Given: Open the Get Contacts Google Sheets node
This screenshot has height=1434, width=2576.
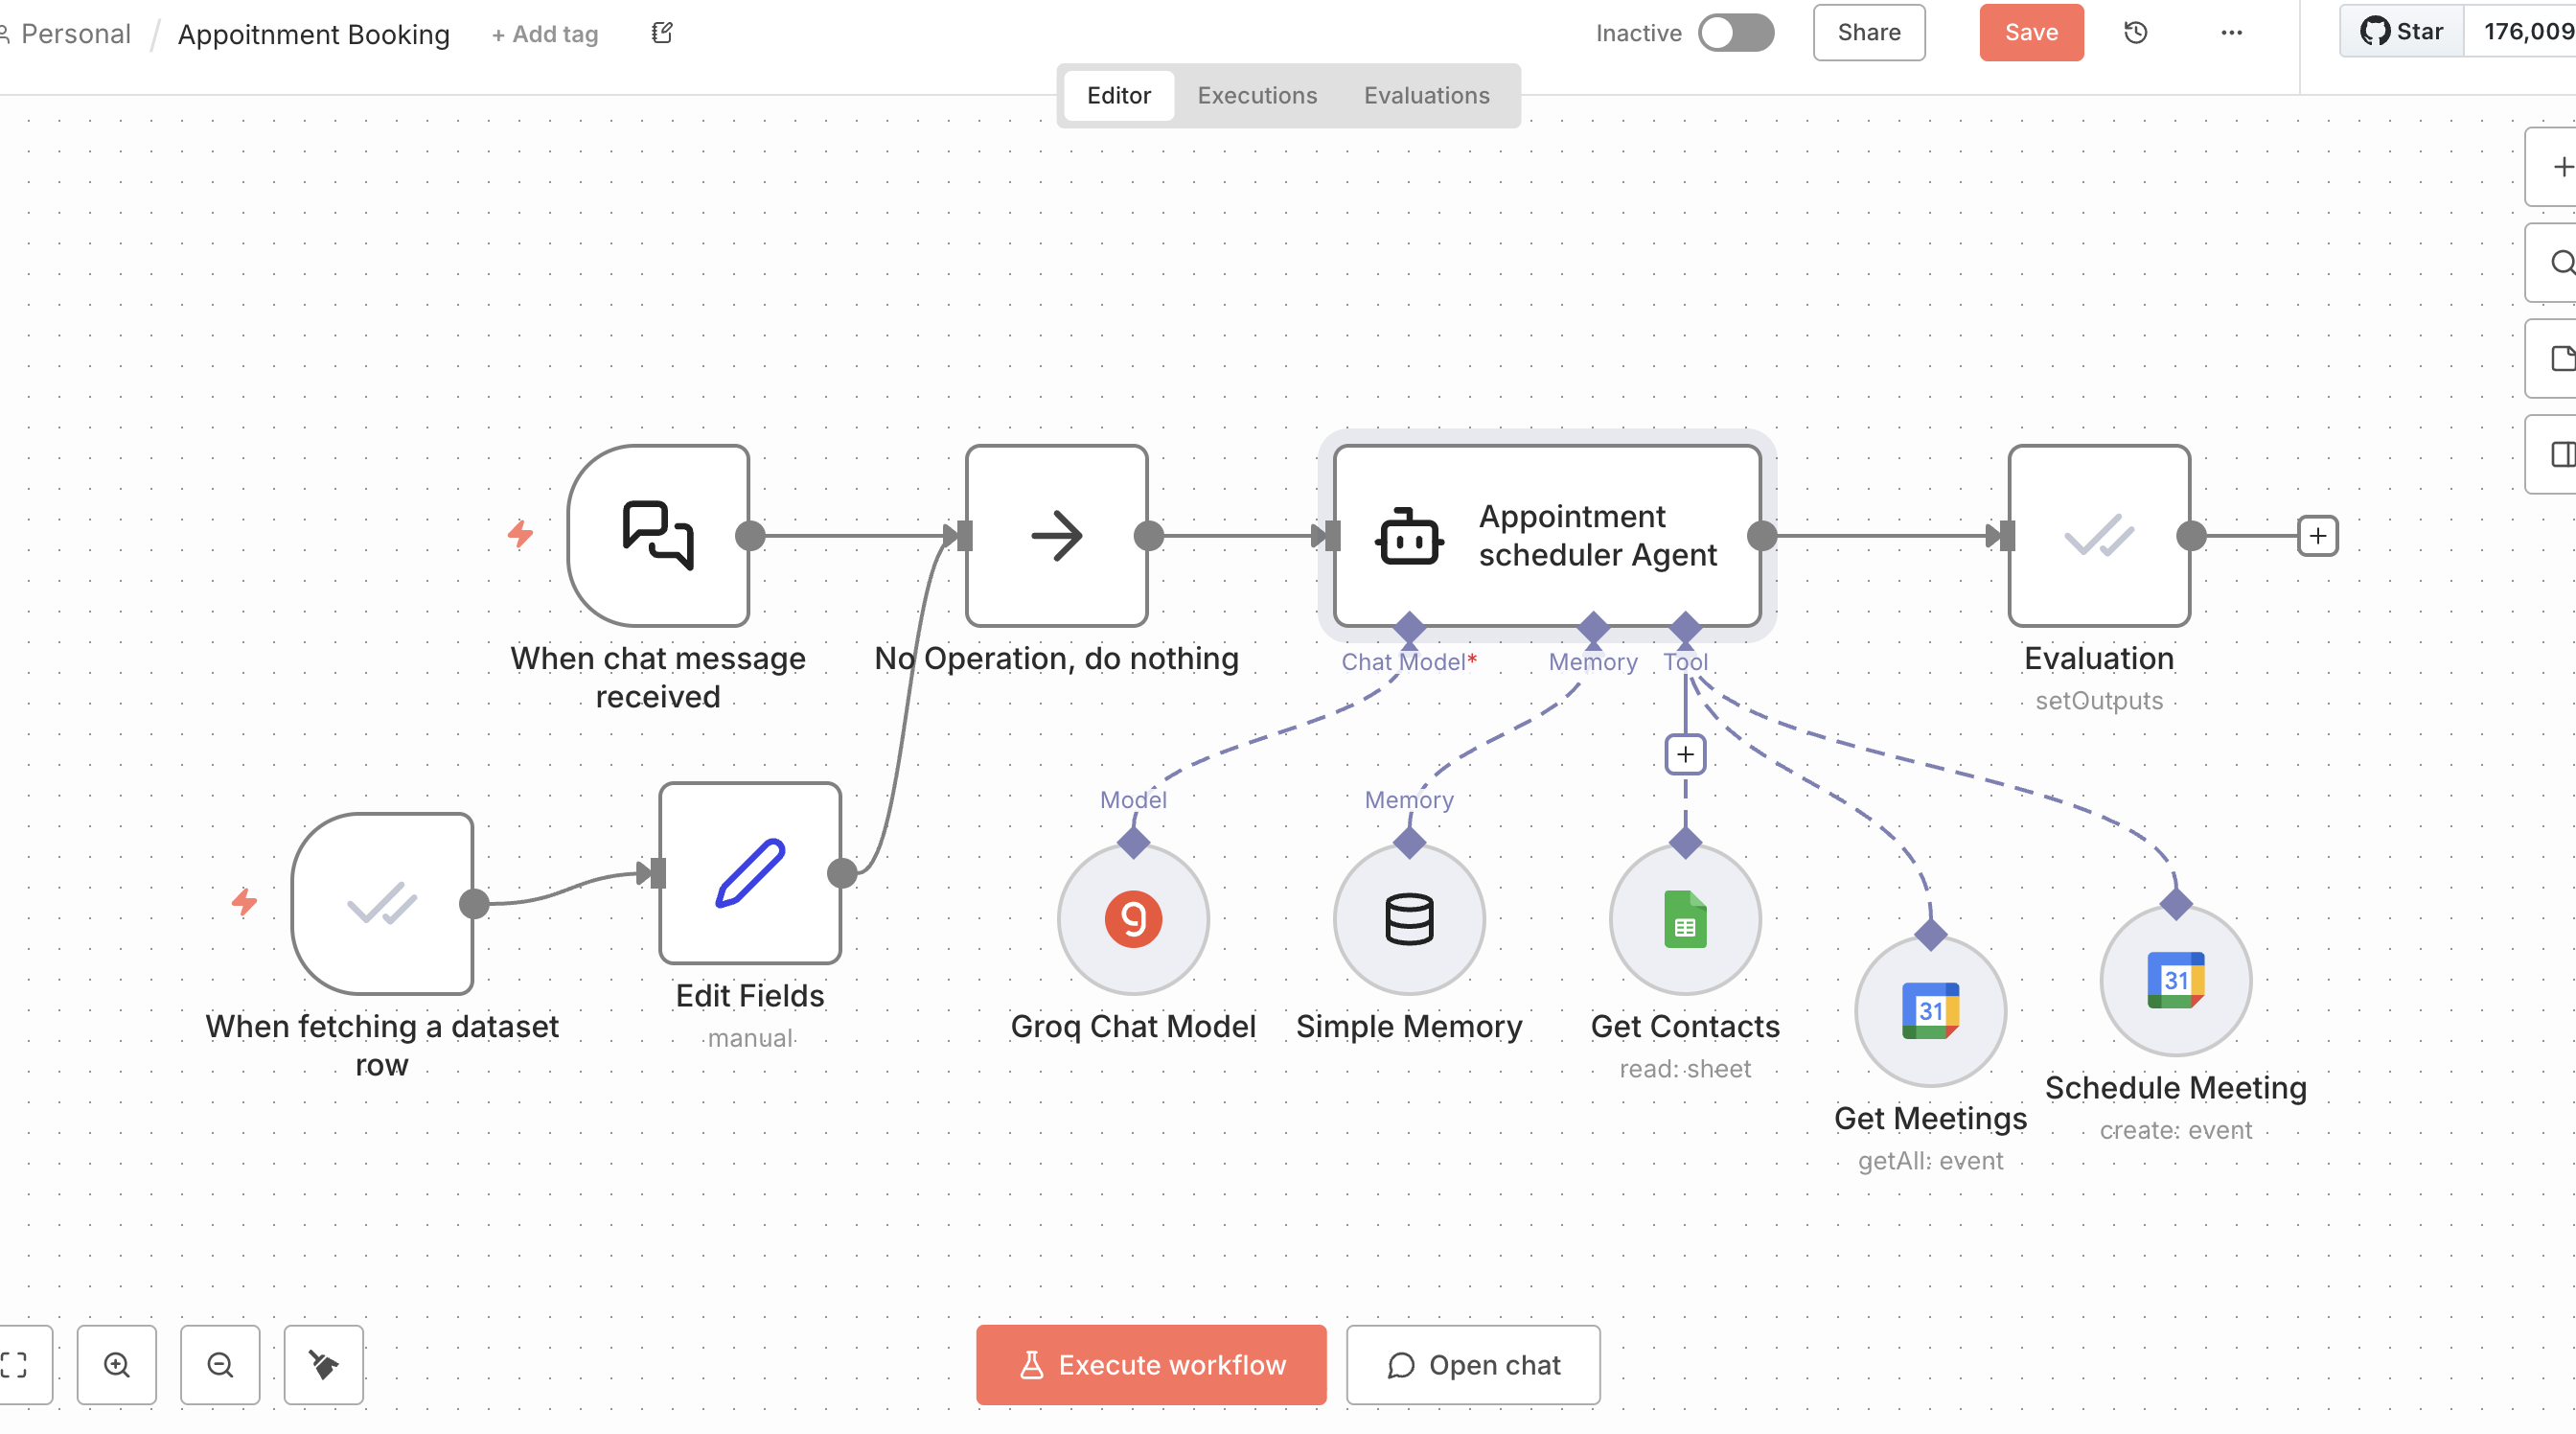Looking at the screenshot, I should coord(1685,918).
